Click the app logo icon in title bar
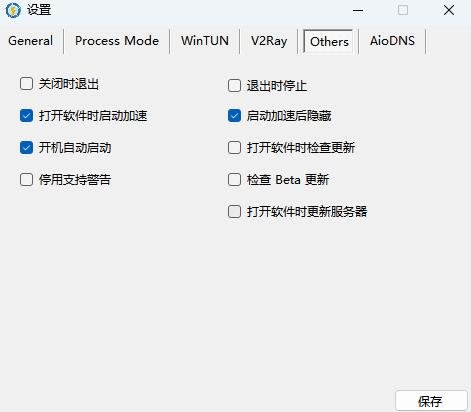Screen dimensions: 471x412 (x=13, y=10)
